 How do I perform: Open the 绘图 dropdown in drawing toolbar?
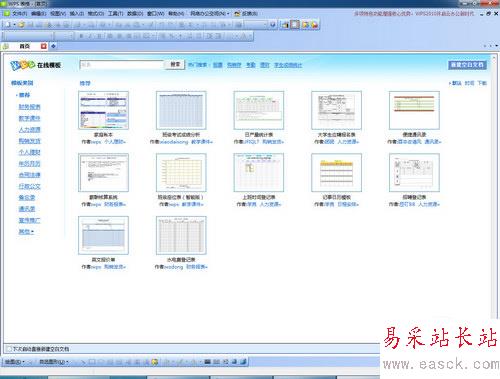pyautogui.click(x=14, y=361)
